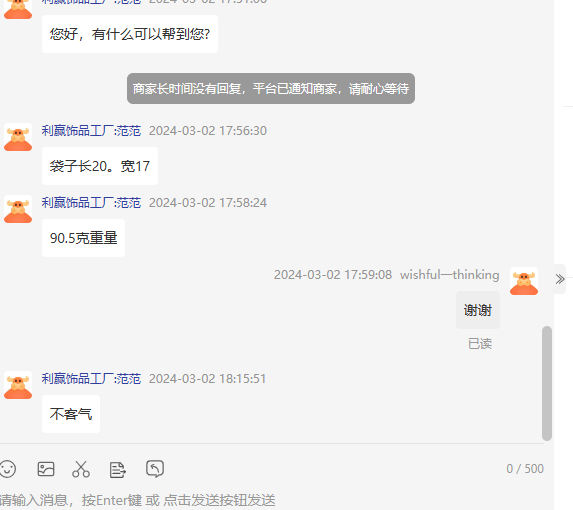Click seller avatar beside 90.5克重量 message
The height and width of the screenshot is (510, 573).
(x=18, y=209)
